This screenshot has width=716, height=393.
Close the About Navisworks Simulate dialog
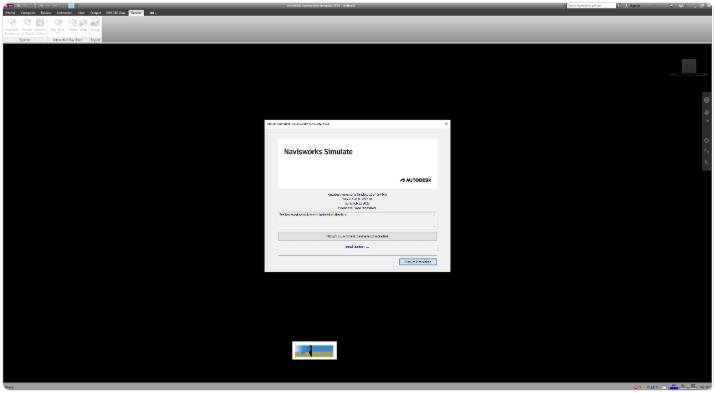click(x=446, y=124)
